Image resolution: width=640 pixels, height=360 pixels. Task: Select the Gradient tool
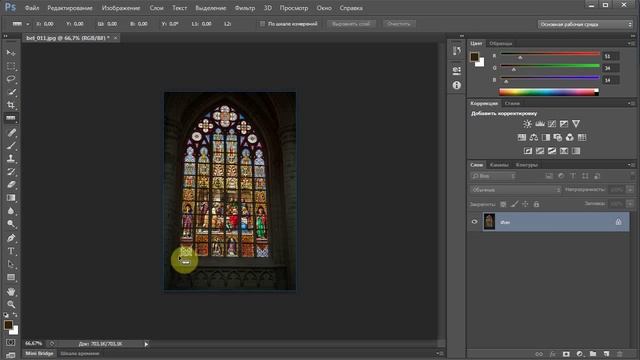(x=11, y=198)
